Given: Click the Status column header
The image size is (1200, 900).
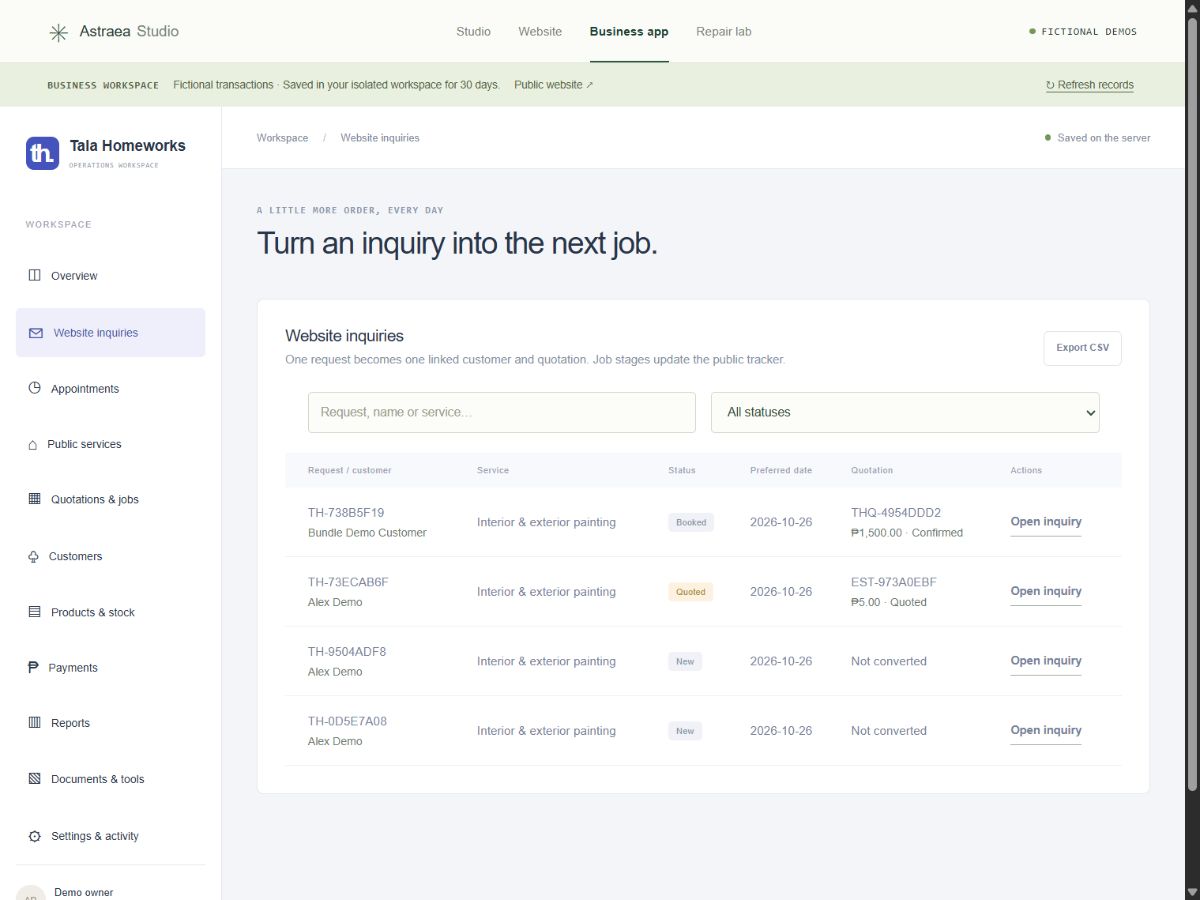Looking at the screenshot, I should click(x=682, y=470).
